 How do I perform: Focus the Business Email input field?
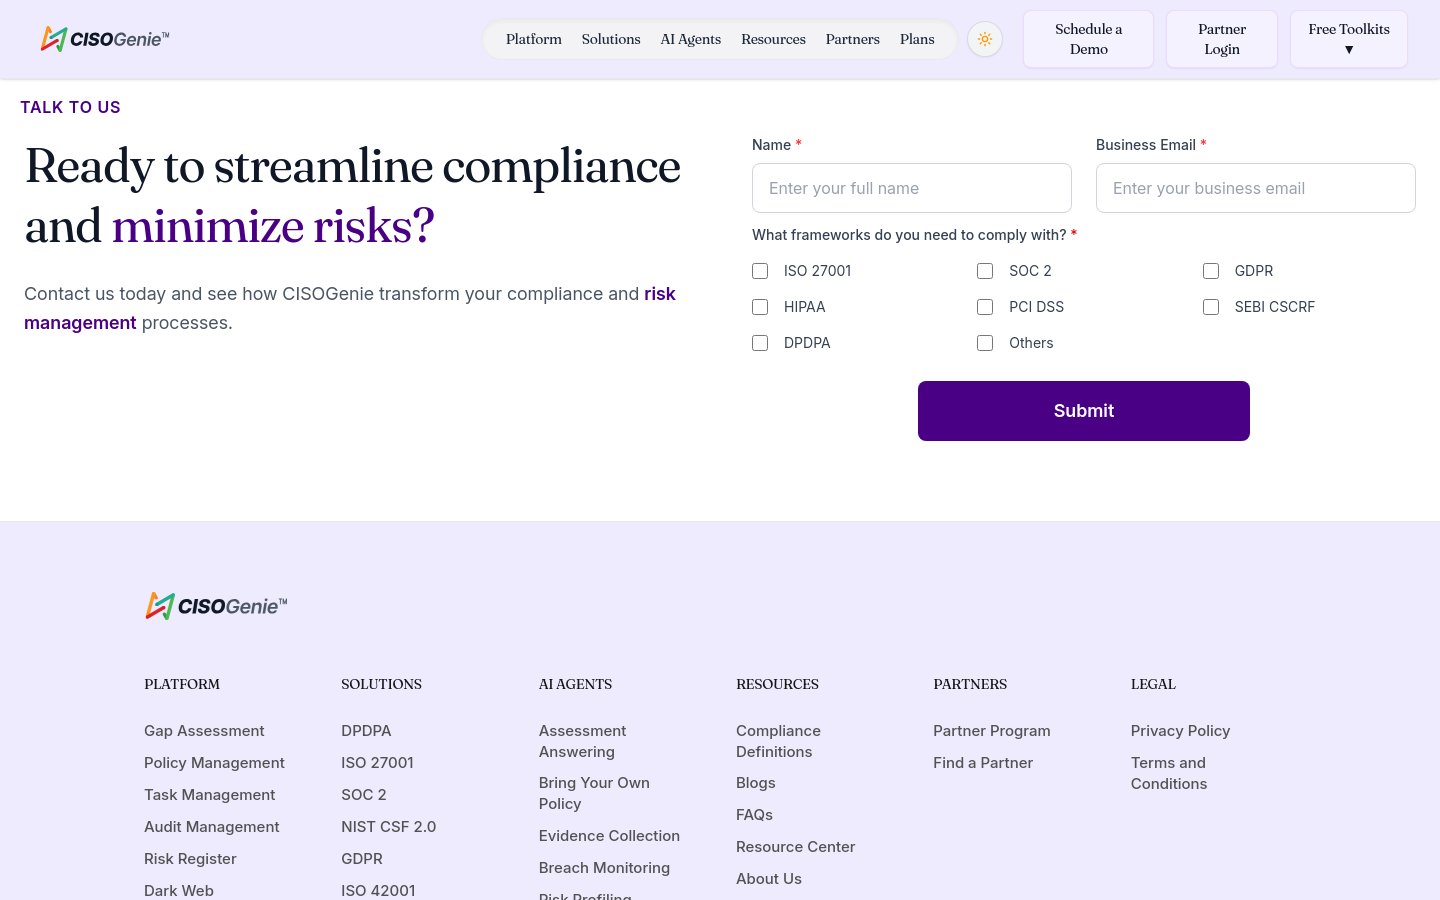(x=1256, y=188)
